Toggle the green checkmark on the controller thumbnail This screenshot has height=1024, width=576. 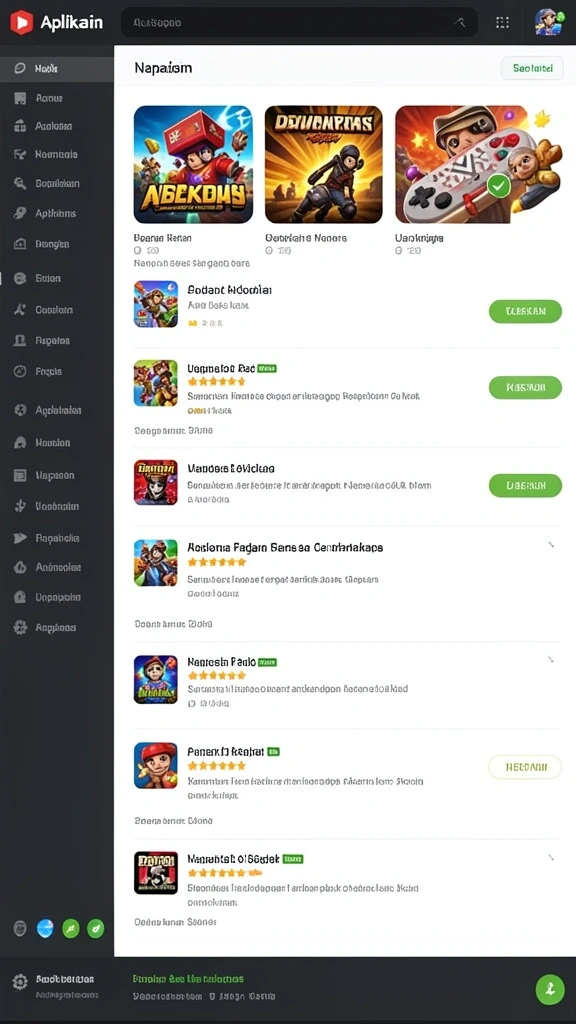coord(499,186)
